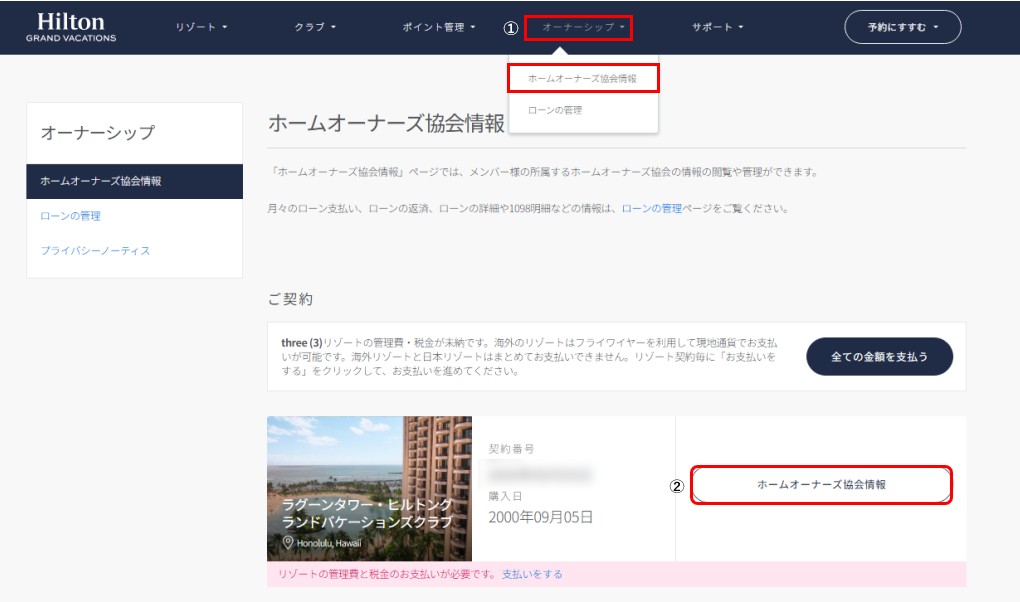Click the location pin icon beside Honolulu, Hawaii
1020x602 pixels.
coord(288,543)
